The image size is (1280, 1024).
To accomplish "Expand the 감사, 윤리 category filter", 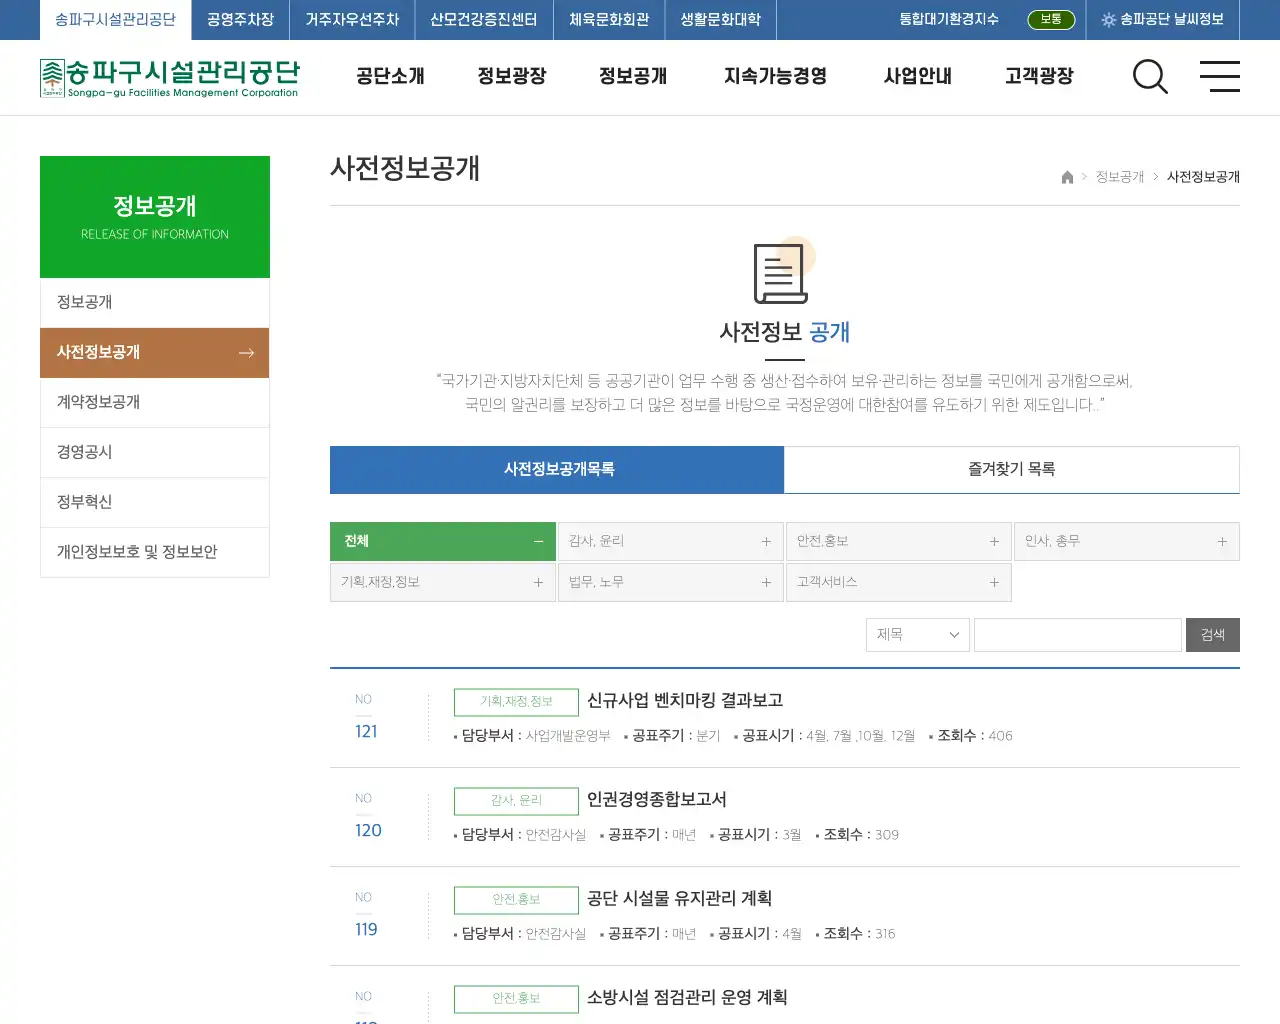I will coord(766,541).
